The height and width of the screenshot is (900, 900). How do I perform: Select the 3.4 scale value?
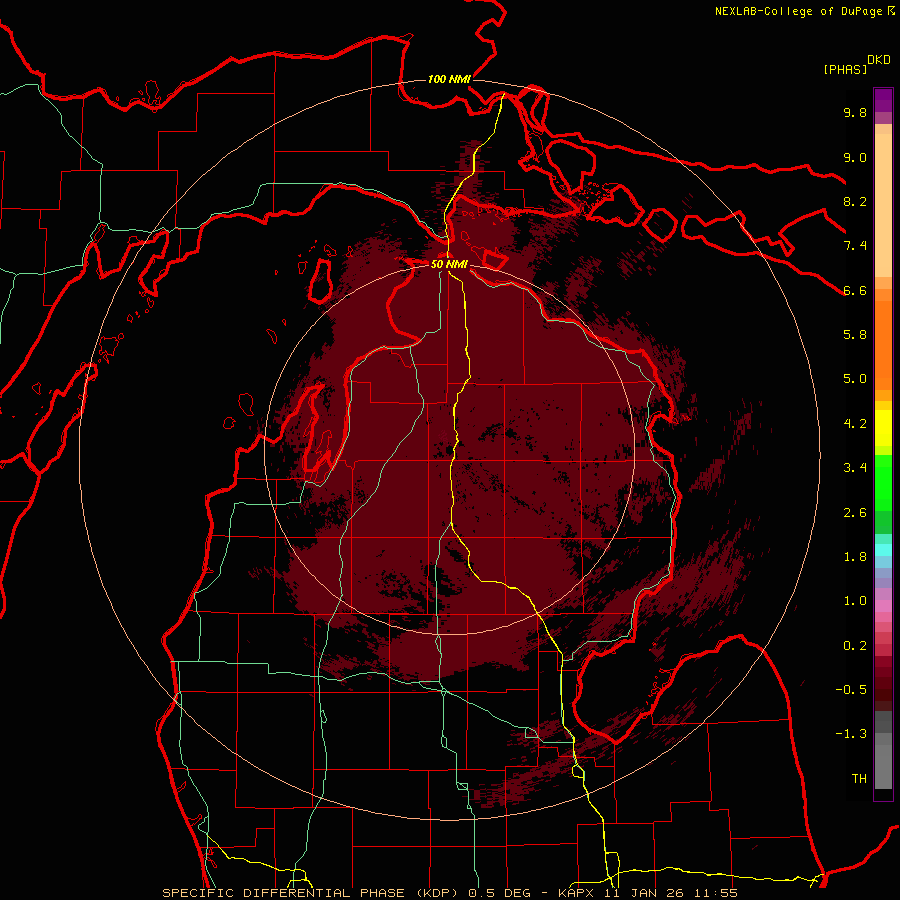click(x=855, y=468)
